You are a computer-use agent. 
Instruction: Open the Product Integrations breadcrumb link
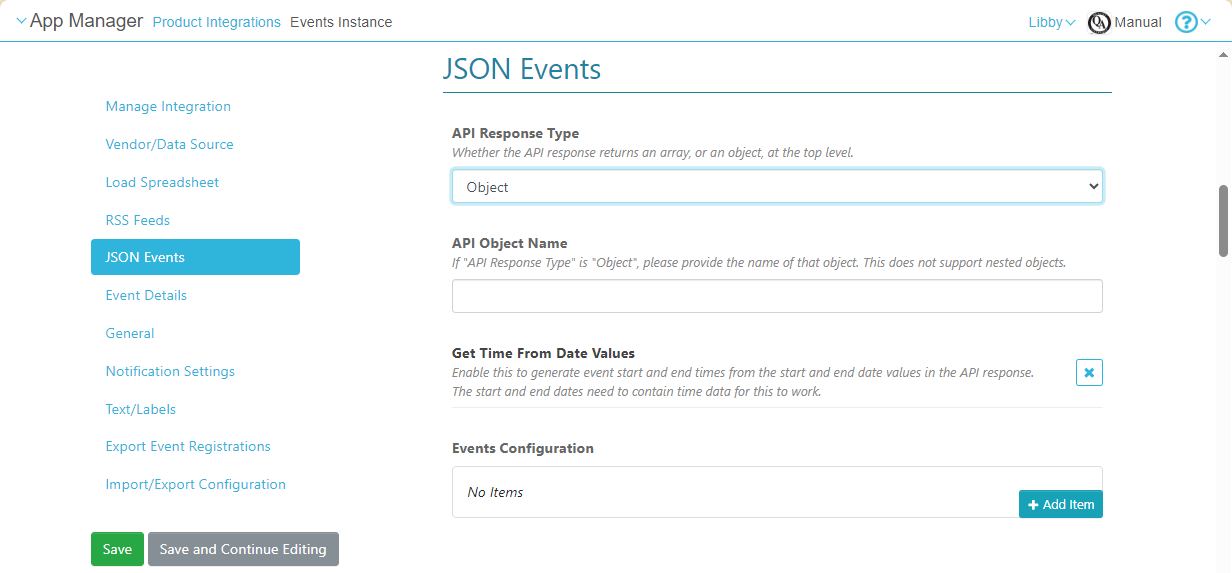coord(216,22)
